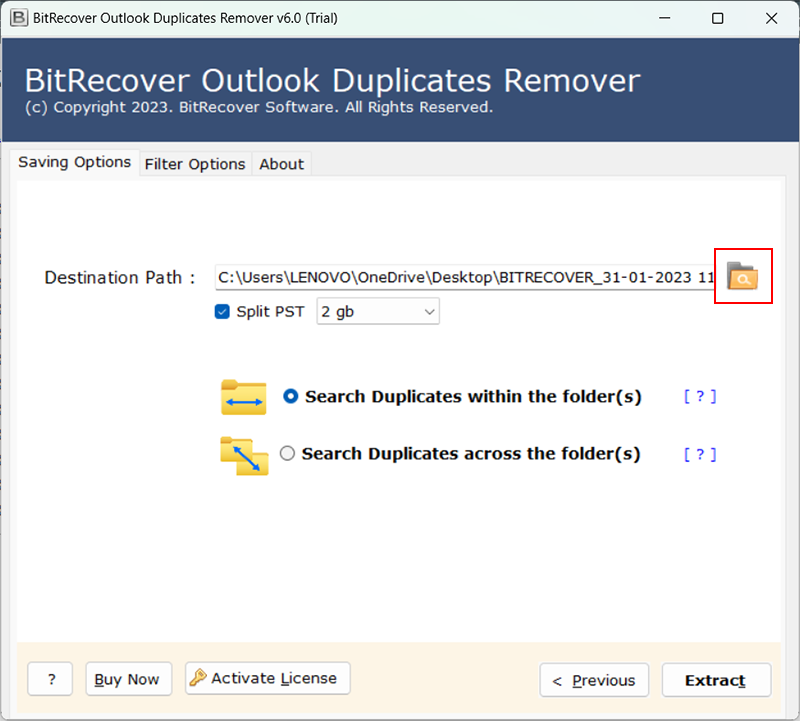Open the About tab
Image resolution: width=800 pixels, height=721 pixels.
pyautogui.click(x=281, y=164)
